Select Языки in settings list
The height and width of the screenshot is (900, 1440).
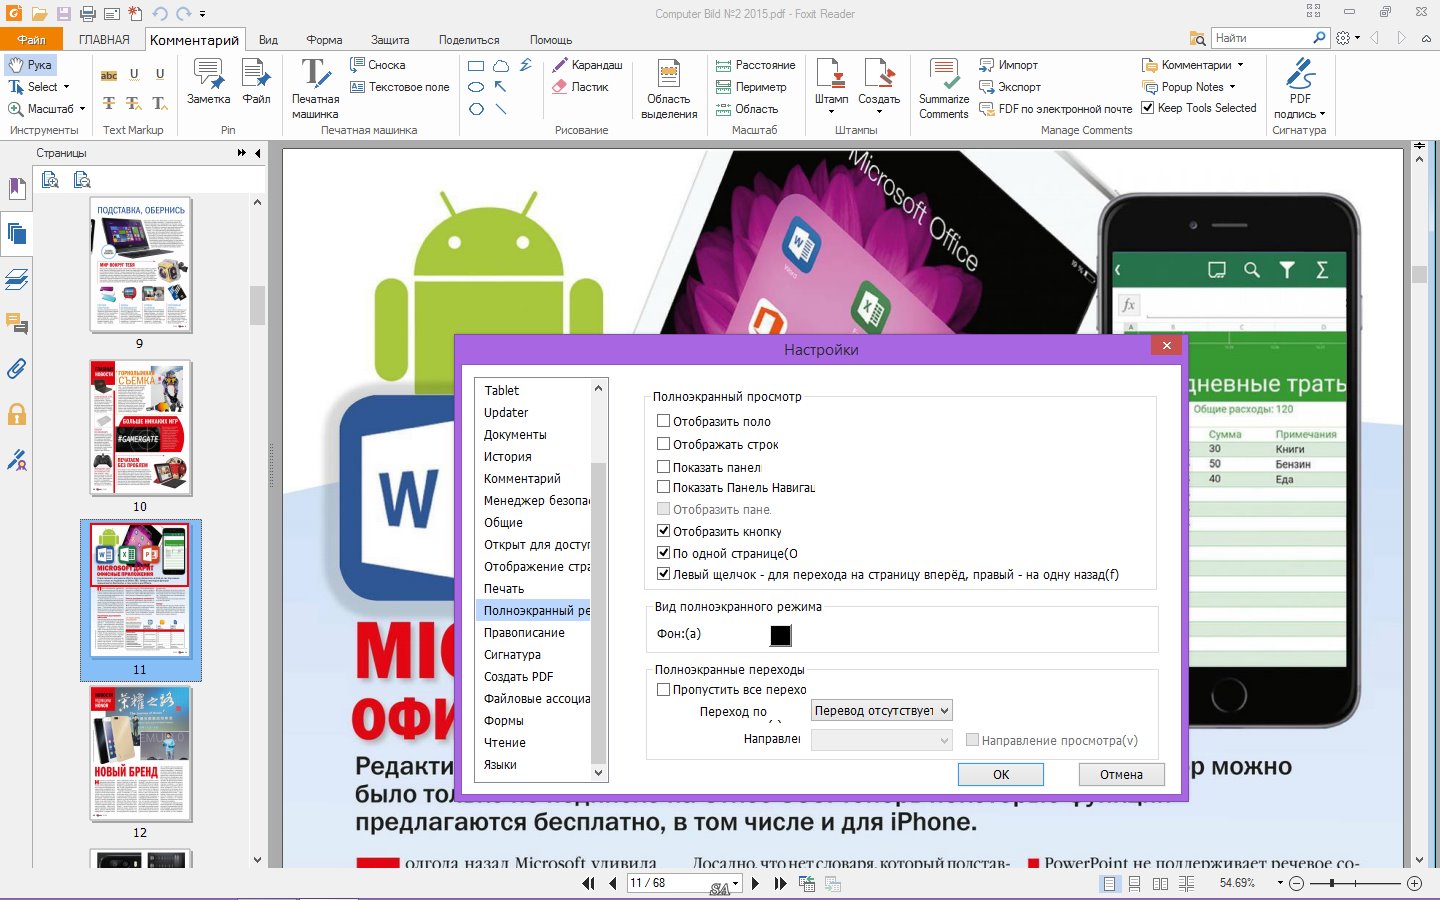click(x=533, y=764)
